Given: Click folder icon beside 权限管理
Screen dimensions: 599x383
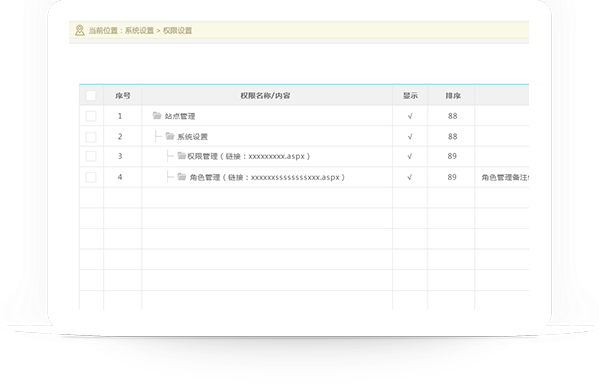Looking at the screenshot, I should [x=181, y=155].
